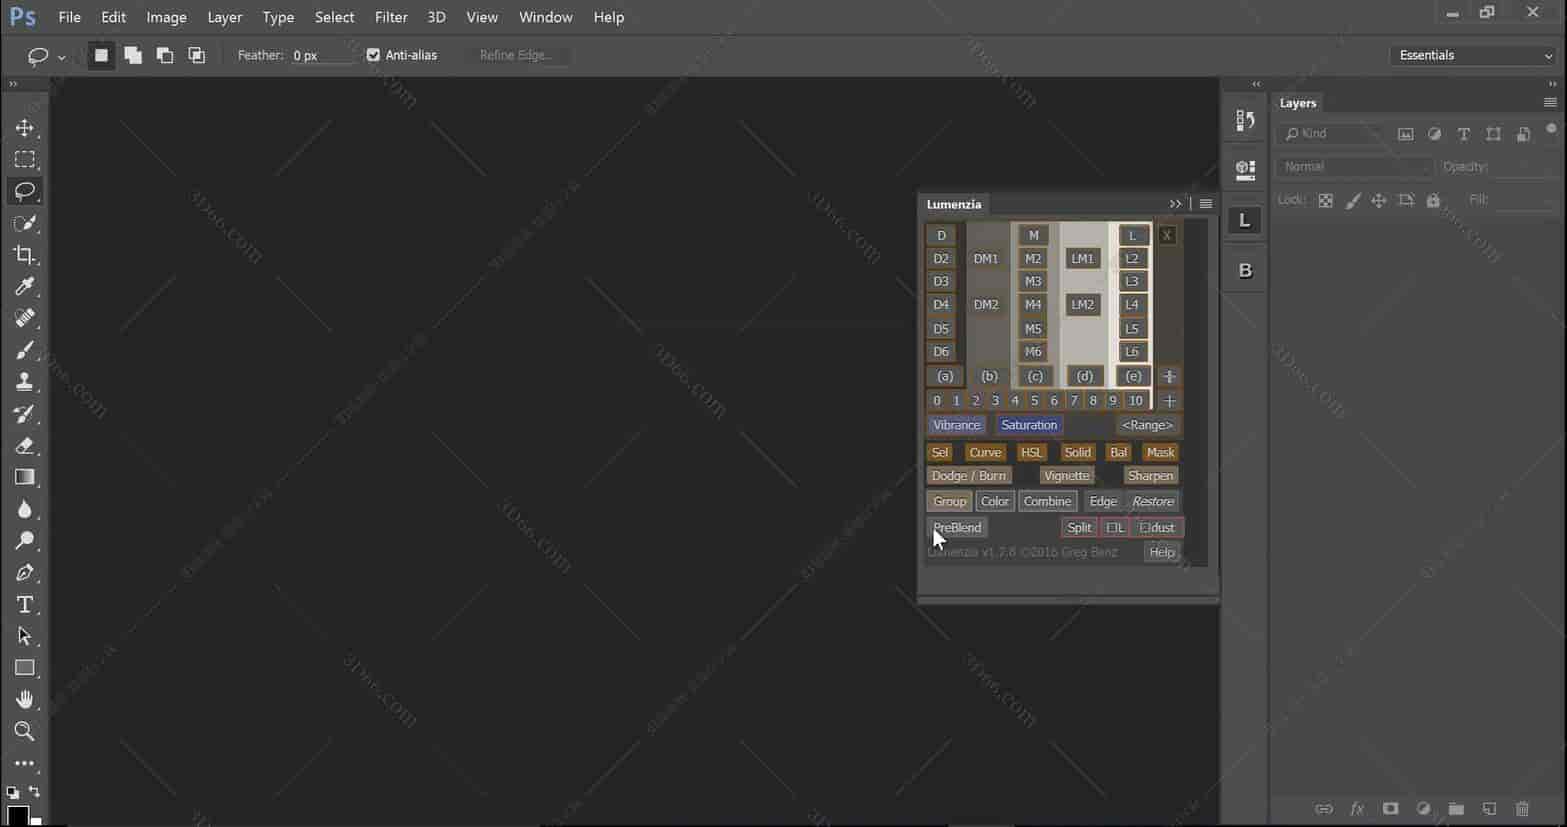
Task: Select the Zoom tool
Action: [x=24, y=732]
